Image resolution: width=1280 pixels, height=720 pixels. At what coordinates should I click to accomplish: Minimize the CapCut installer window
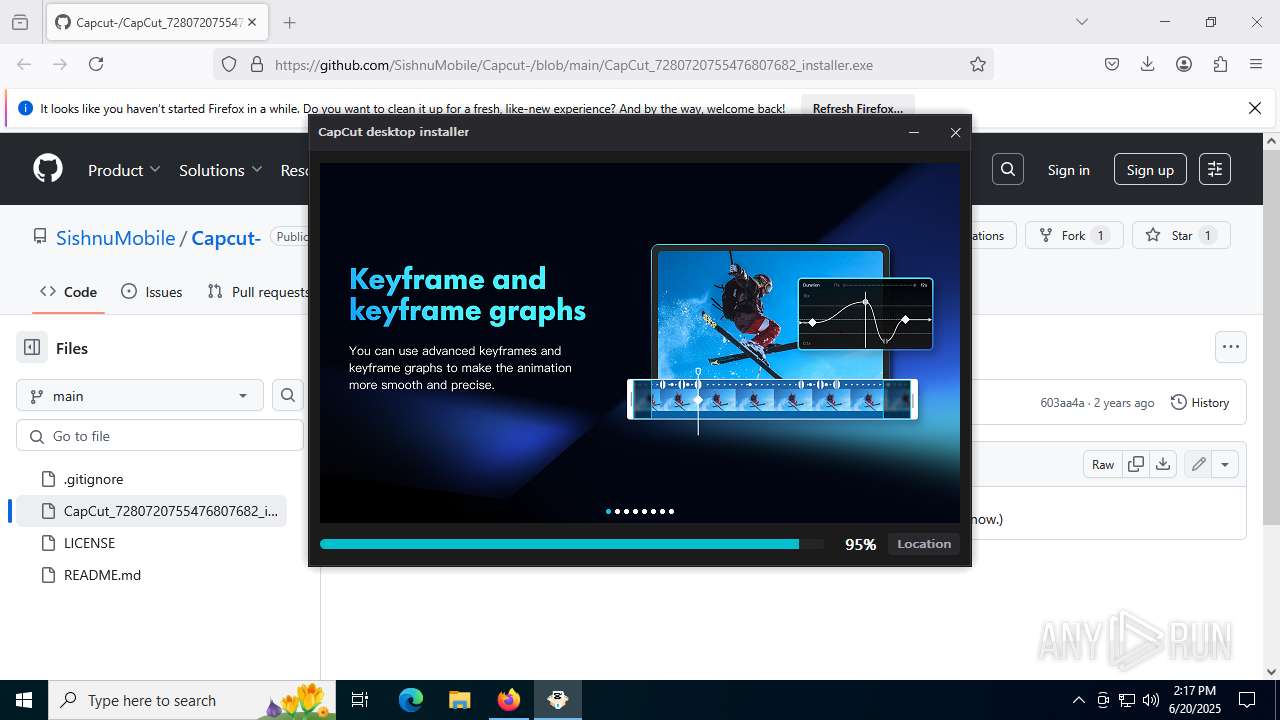click(x=914, y=132)
